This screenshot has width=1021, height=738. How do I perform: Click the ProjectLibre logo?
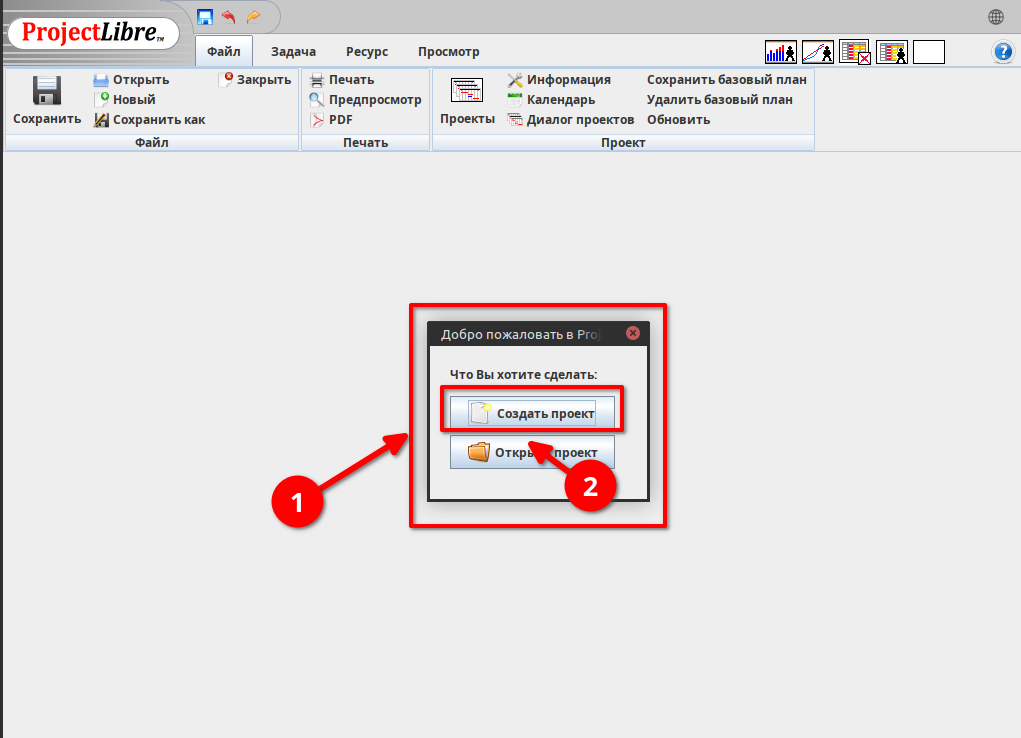coord(93,33)
